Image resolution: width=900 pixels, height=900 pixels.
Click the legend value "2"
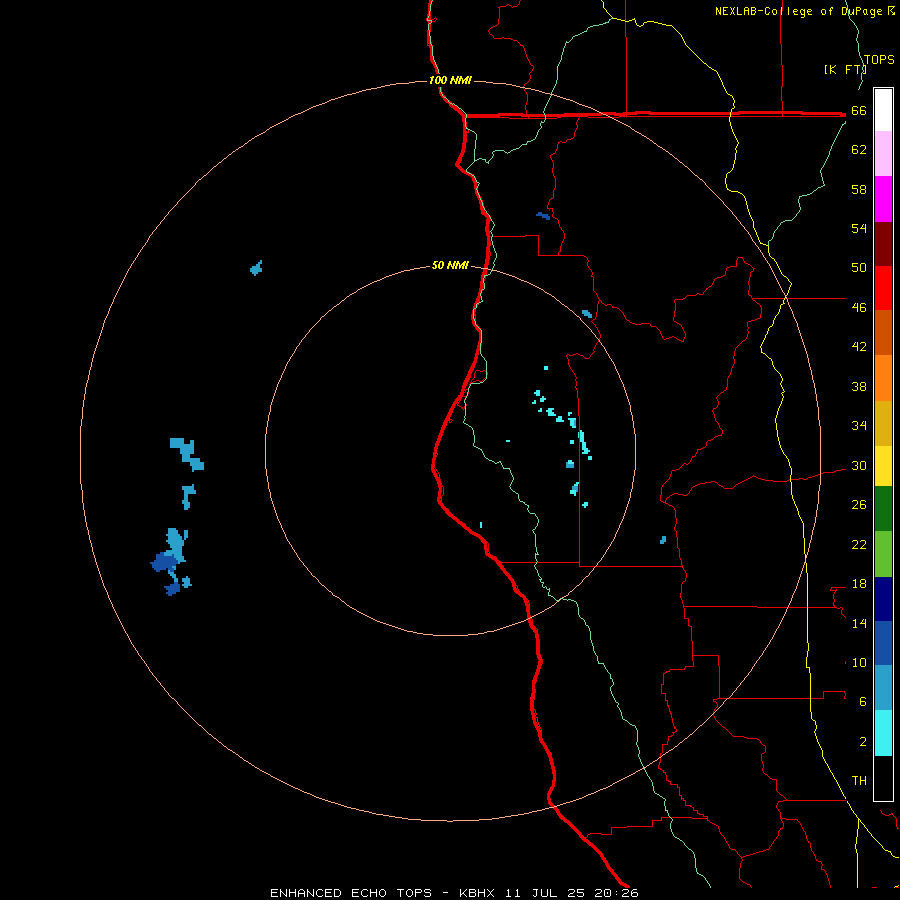(863, 742)
